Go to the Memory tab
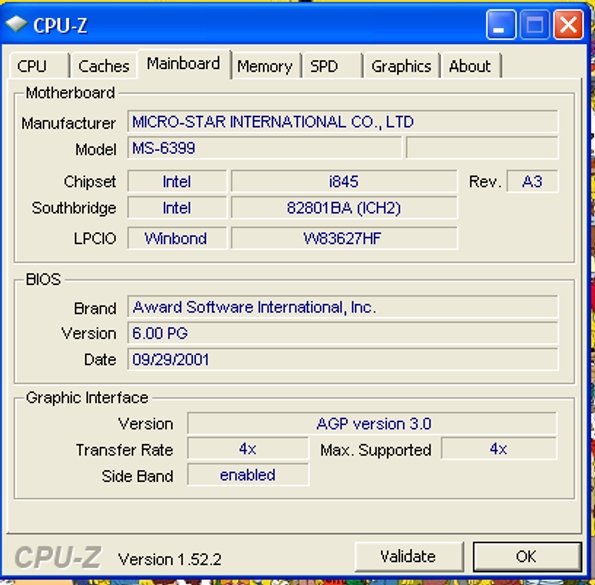 265,66
